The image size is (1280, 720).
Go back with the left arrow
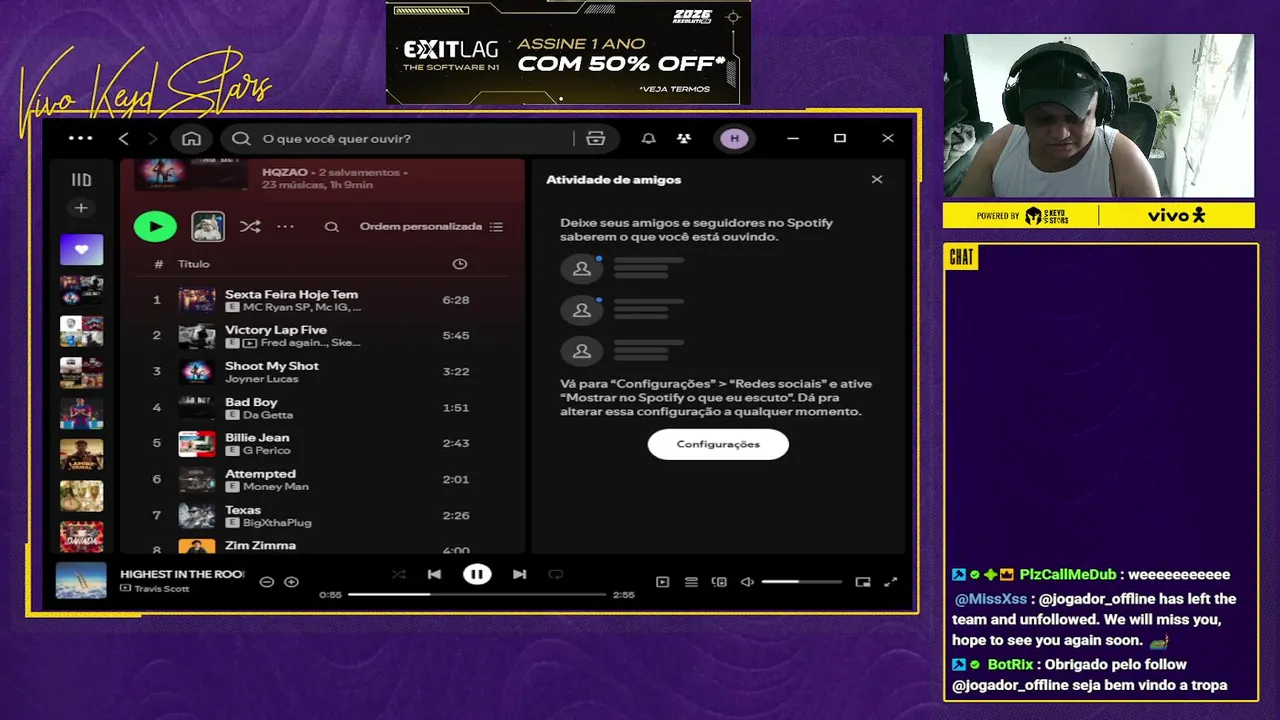tap(124, 138)
